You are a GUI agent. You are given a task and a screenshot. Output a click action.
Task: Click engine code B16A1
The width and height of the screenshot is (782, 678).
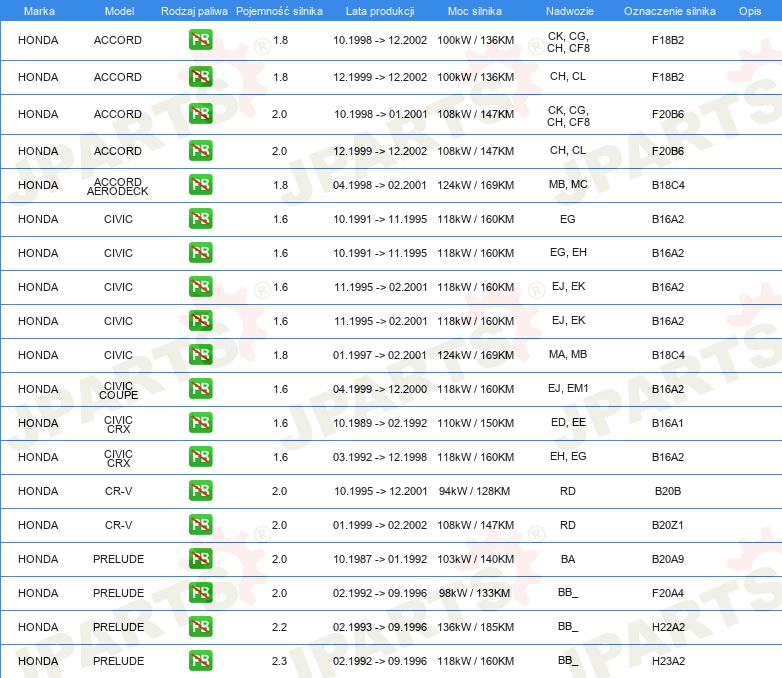[668, 423]
